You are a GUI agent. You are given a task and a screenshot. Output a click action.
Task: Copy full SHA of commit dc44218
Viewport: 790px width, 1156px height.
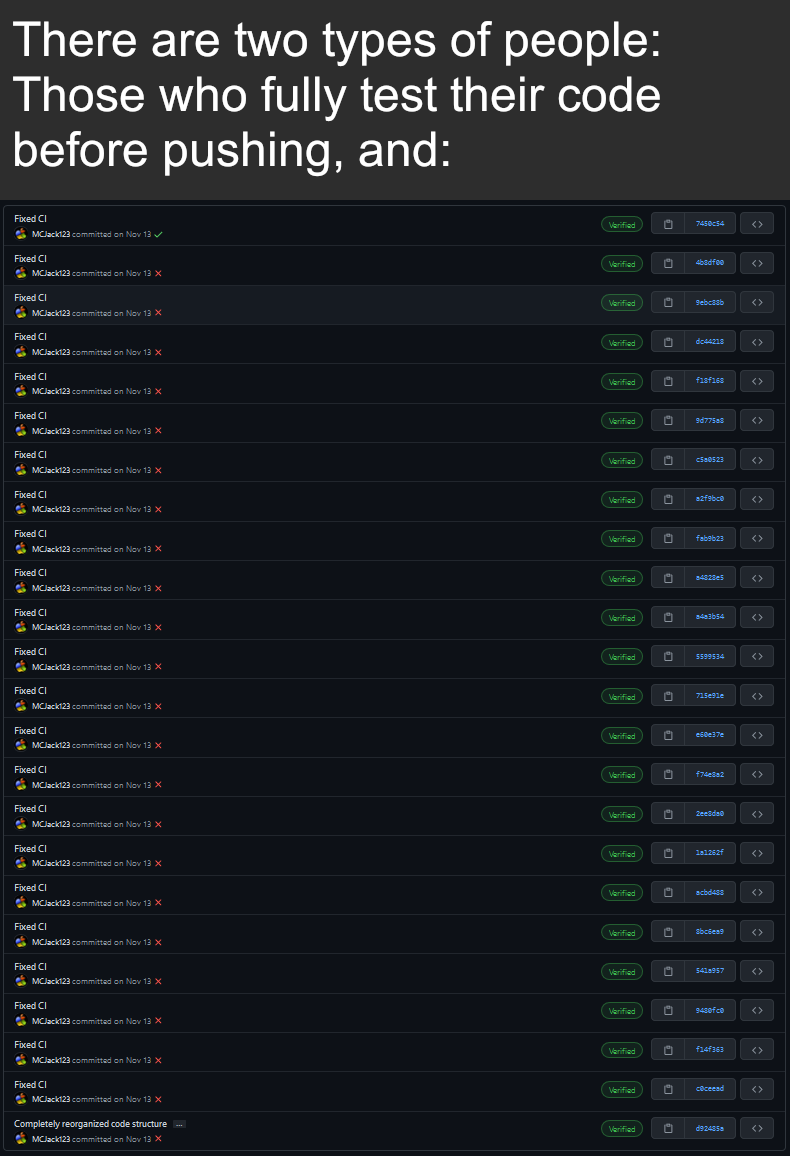[x=667, y=342]
